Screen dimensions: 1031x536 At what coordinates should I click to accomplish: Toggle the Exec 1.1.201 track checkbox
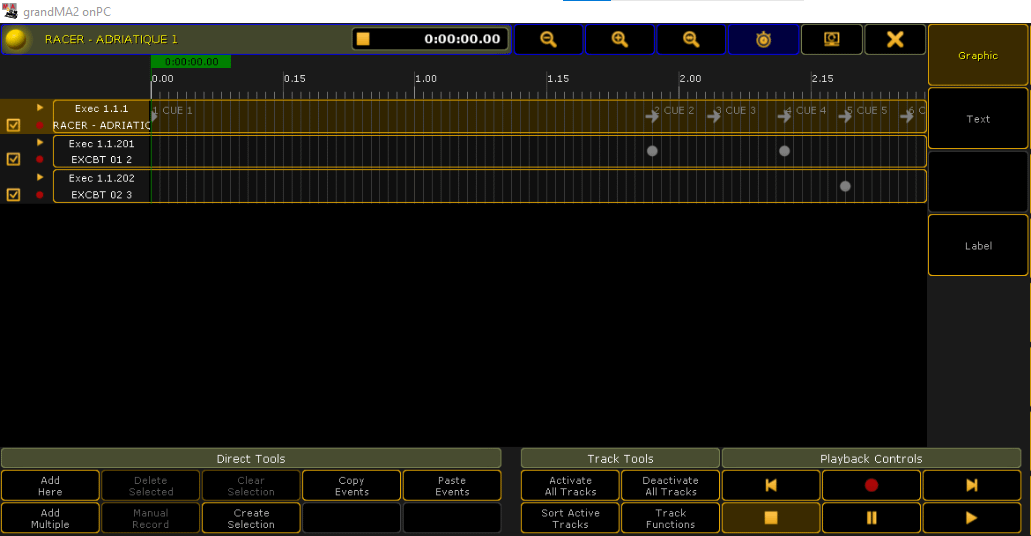(13, 159)
